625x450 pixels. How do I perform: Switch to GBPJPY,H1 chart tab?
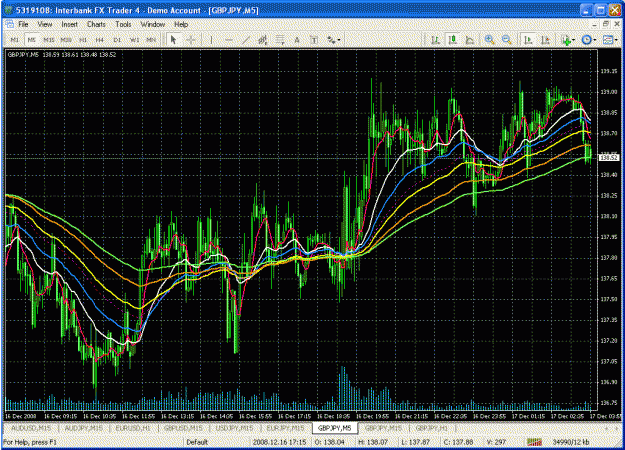click(x=432, y=428)
